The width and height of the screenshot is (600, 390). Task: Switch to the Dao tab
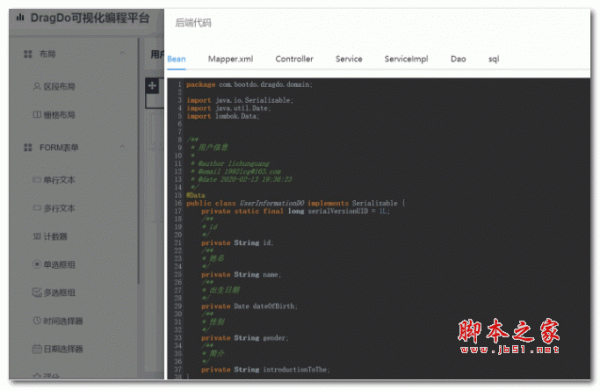[x=458, y=59]
